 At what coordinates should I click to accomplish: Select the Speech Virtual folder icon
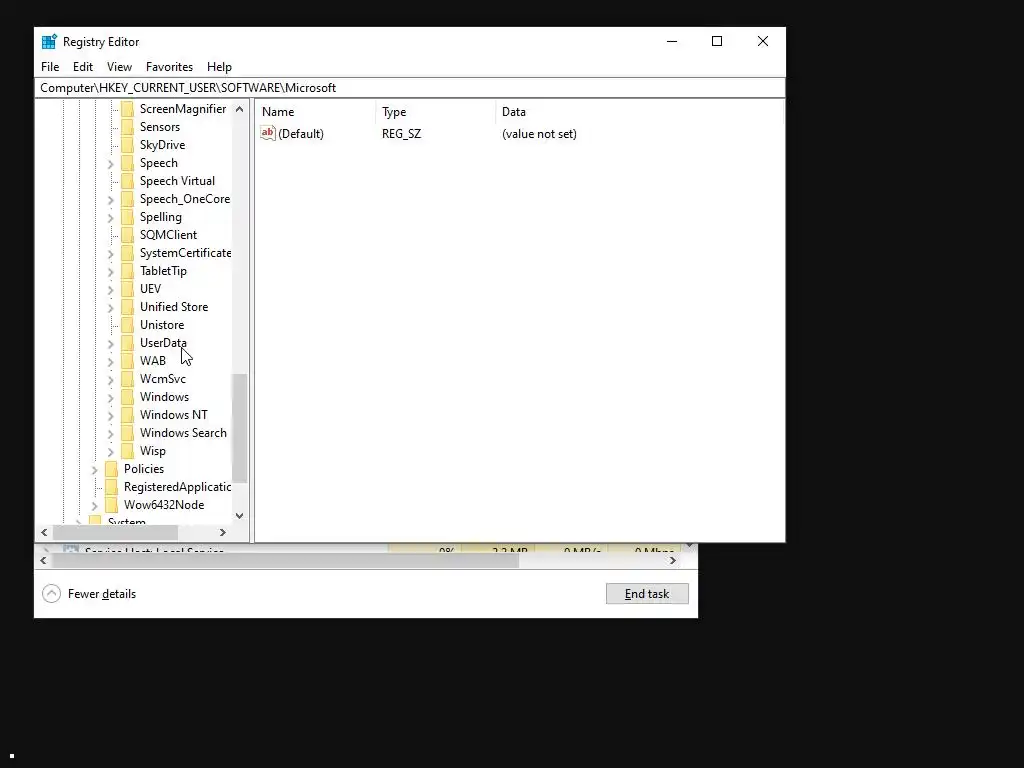click(128, 181)
